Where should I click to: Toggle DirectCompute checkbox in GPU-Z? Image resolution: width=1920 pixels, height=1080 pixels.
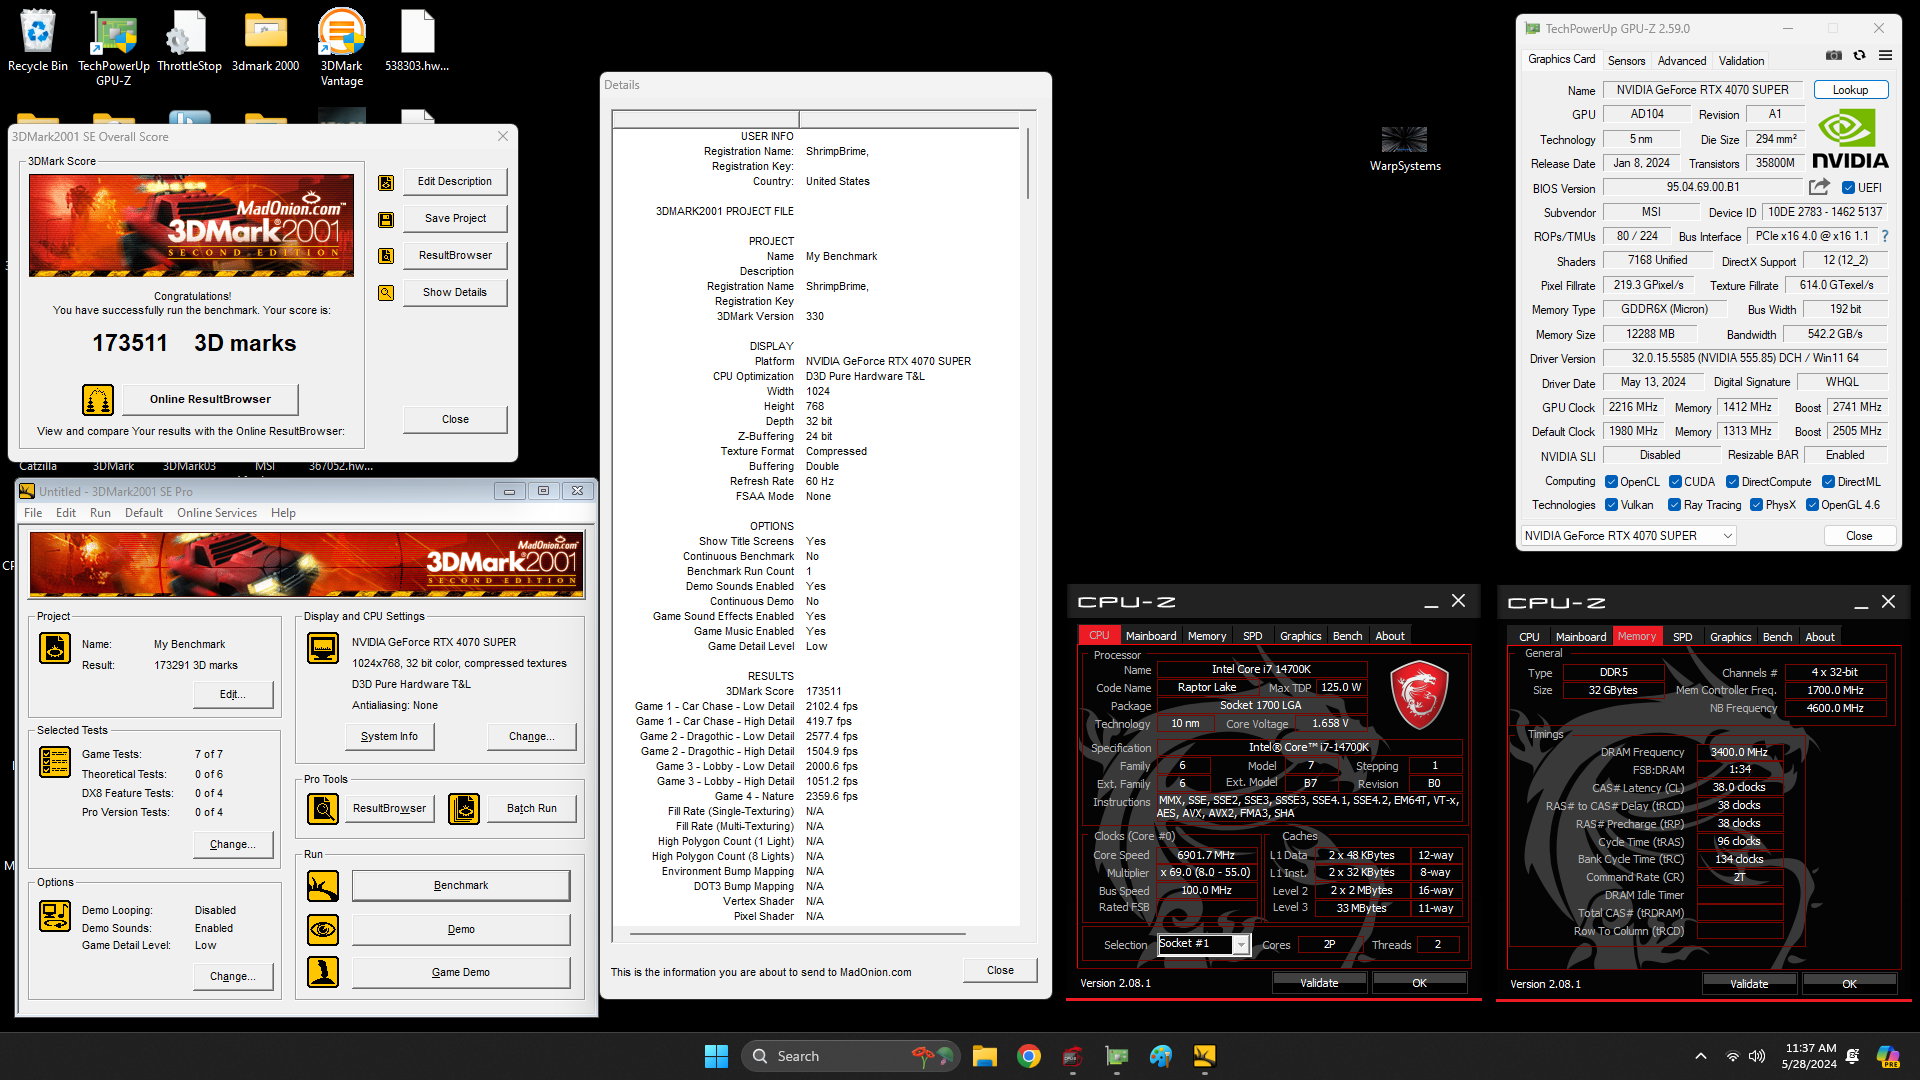click(x=1732, y=482)
